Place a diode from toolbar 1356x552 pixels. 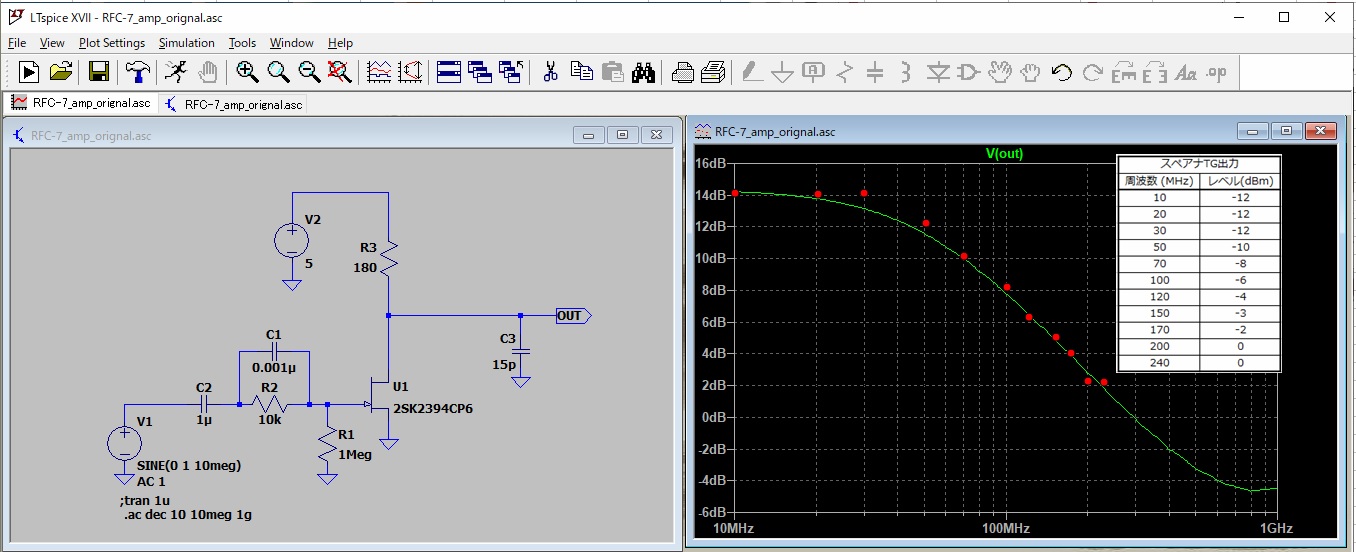coord(938,72)
